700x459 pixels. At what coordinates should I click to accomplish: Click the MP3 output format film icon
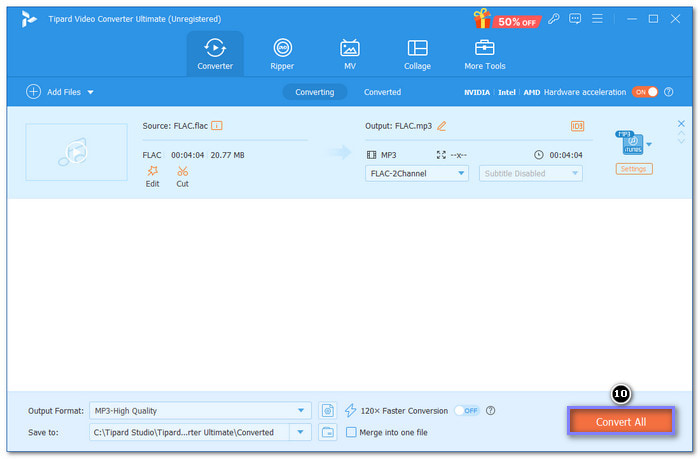pos(371,155)
